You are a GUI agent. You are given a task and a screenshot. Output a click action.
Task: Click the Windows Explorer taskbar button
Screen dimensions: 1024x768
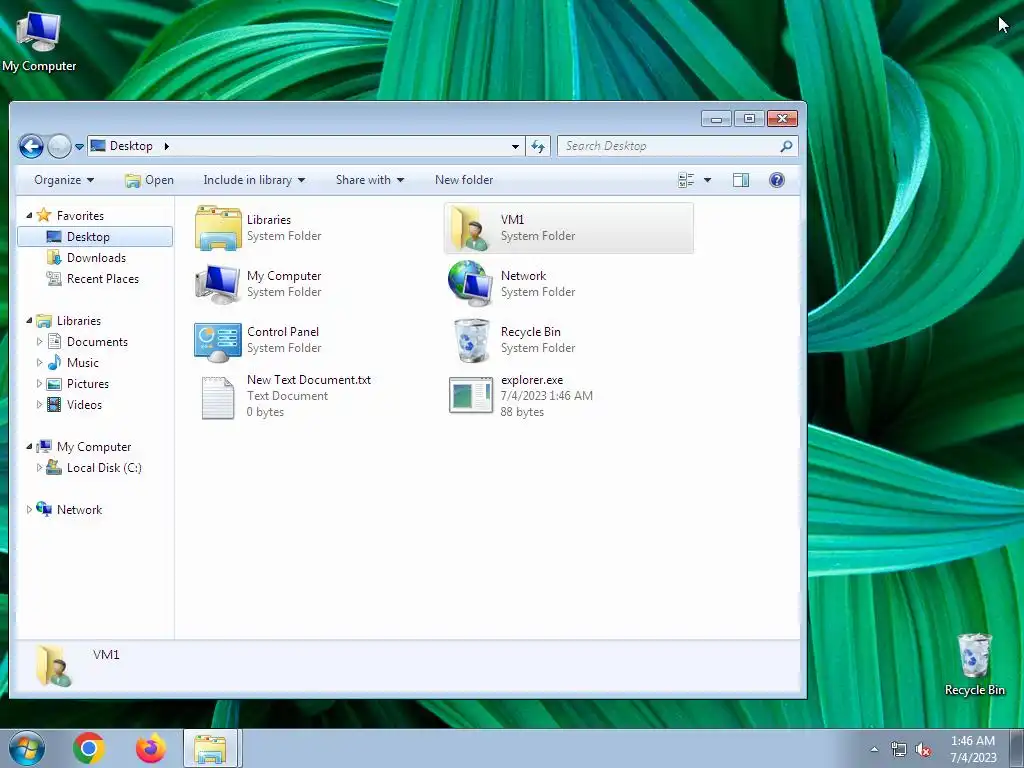(212, 748)
